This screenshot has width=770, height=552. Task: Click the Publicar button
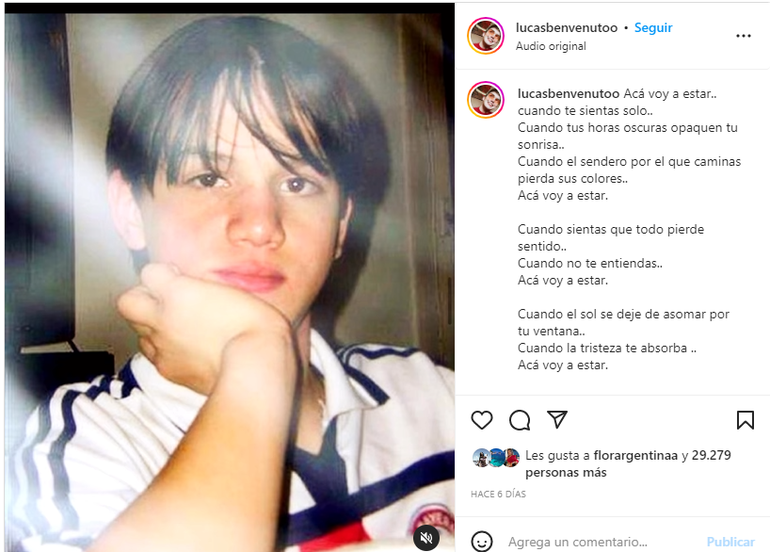click(x=730, y=542)
